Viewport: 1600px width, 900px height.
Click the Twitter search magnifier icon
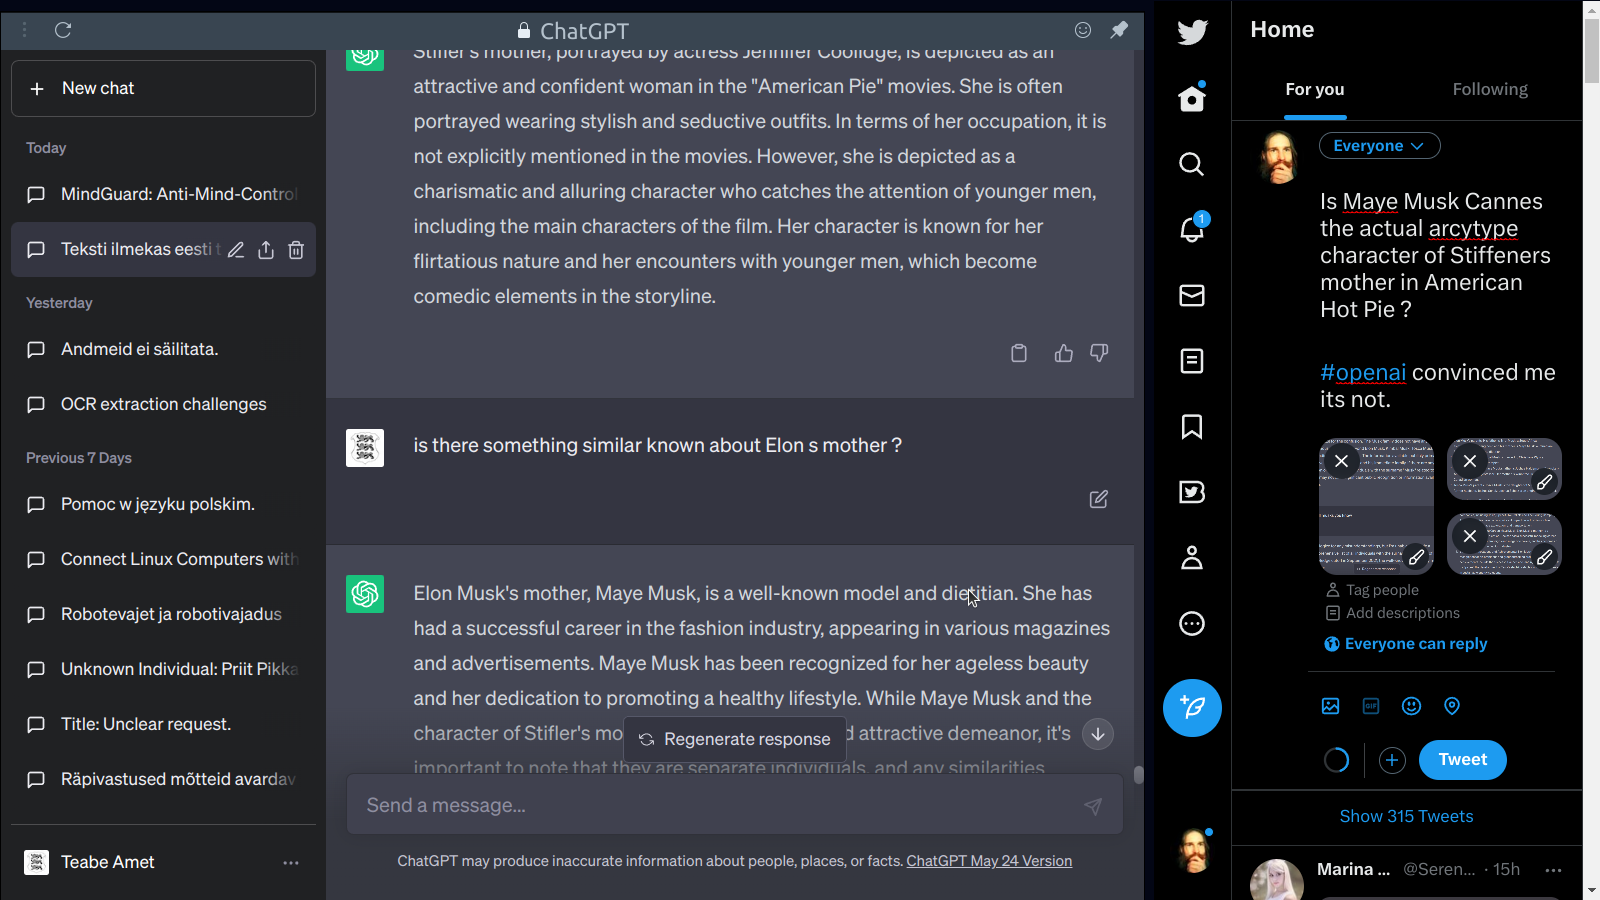(x=1191, y=164)
